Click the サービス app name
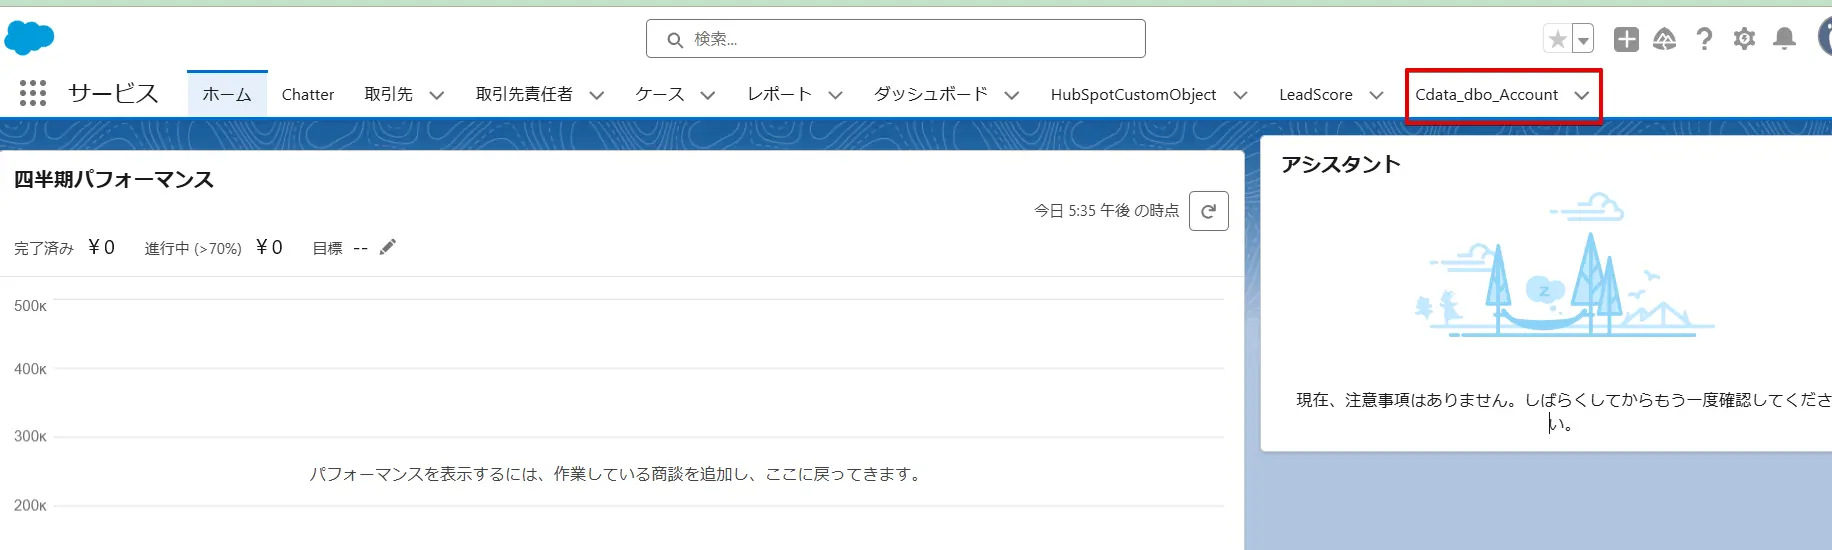Viewport: 1832px width, 550px height. tap(113, 93)
